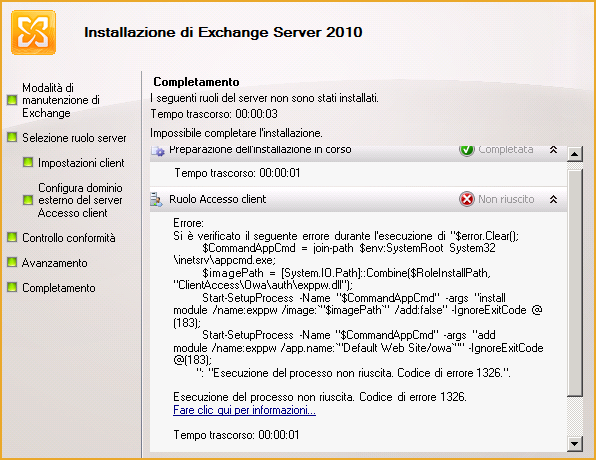Open the Fare clic qui per informazioni link
The width and height of the screenshot is (596, 460).
click(244, 410)
